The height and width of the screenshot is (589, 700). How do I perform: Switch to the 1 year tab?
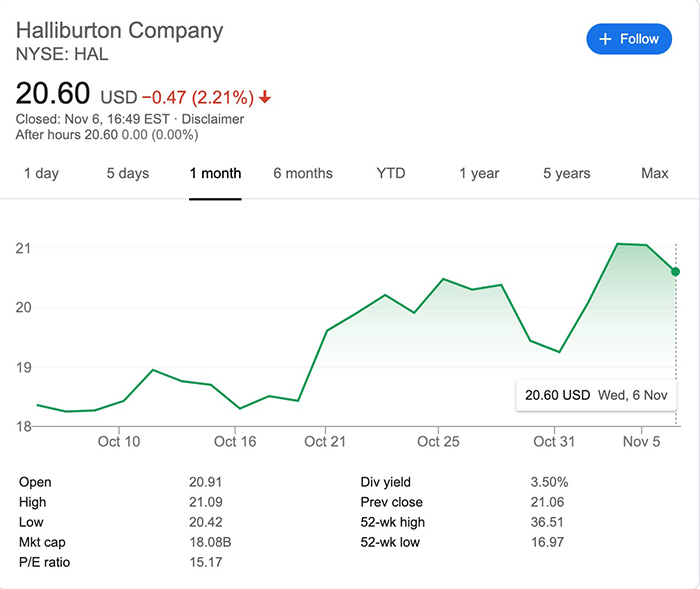pos(479,173)
